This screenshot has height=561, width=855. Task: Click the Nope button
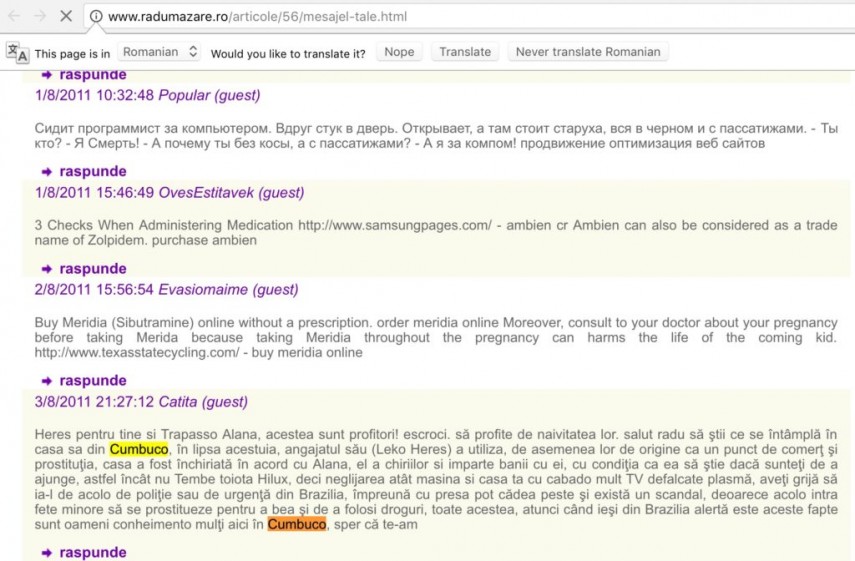(x=399, y=52)
